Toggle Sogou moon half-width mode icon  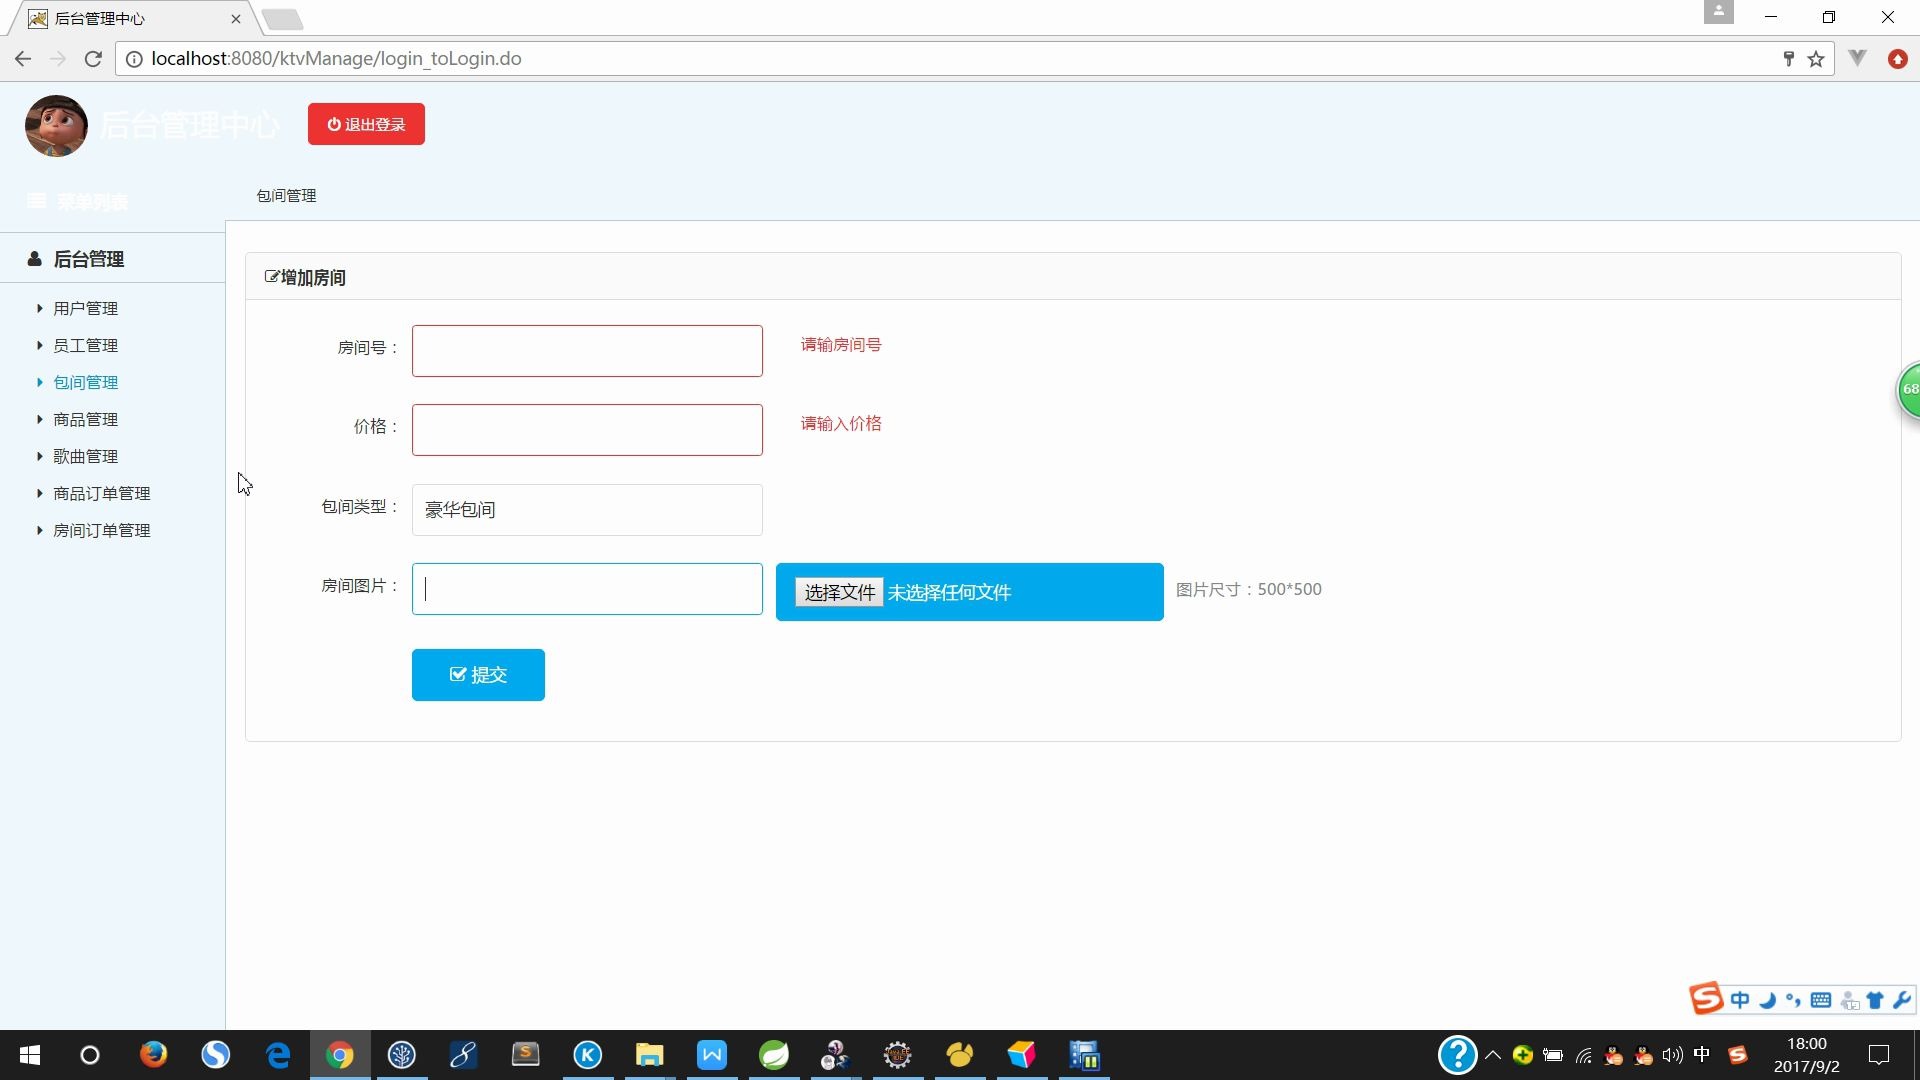pos(1767,1000)
